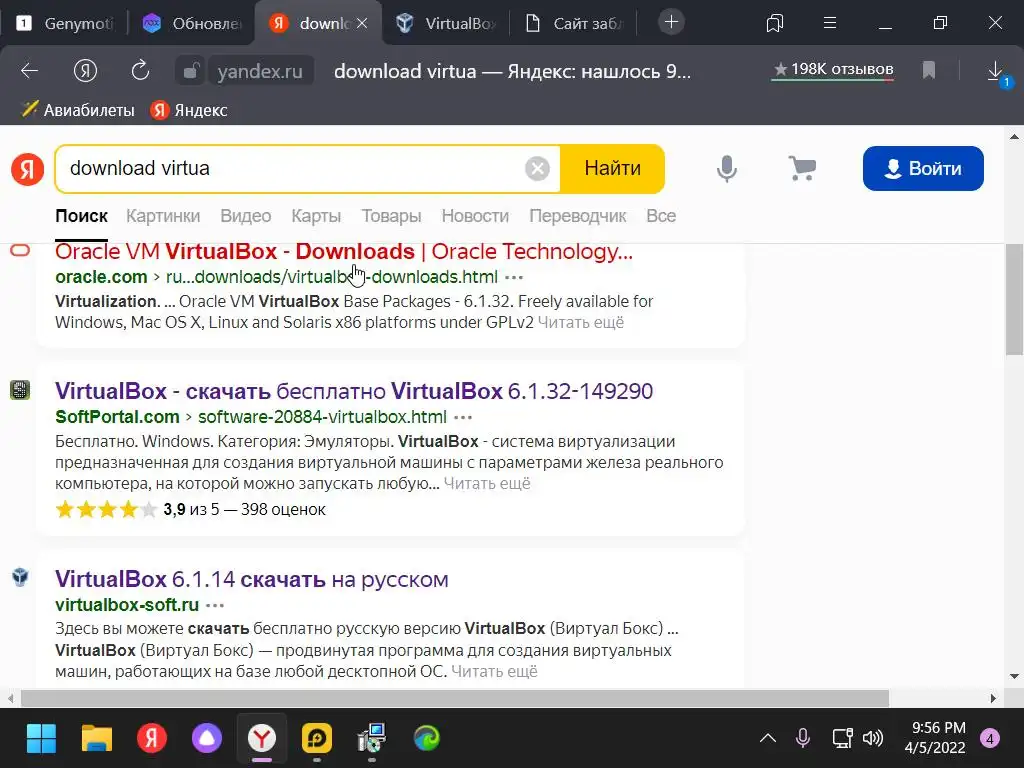Click the SoftPortal result favicon
Image resolution: width=1024 pixels, height=768 pixels.
[20, 390]
